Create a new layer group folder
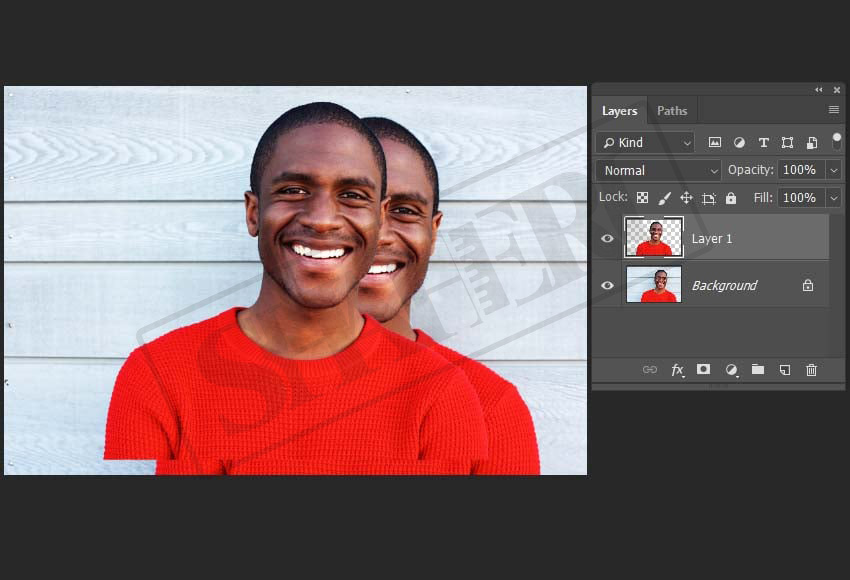 [x=758, y=370]
